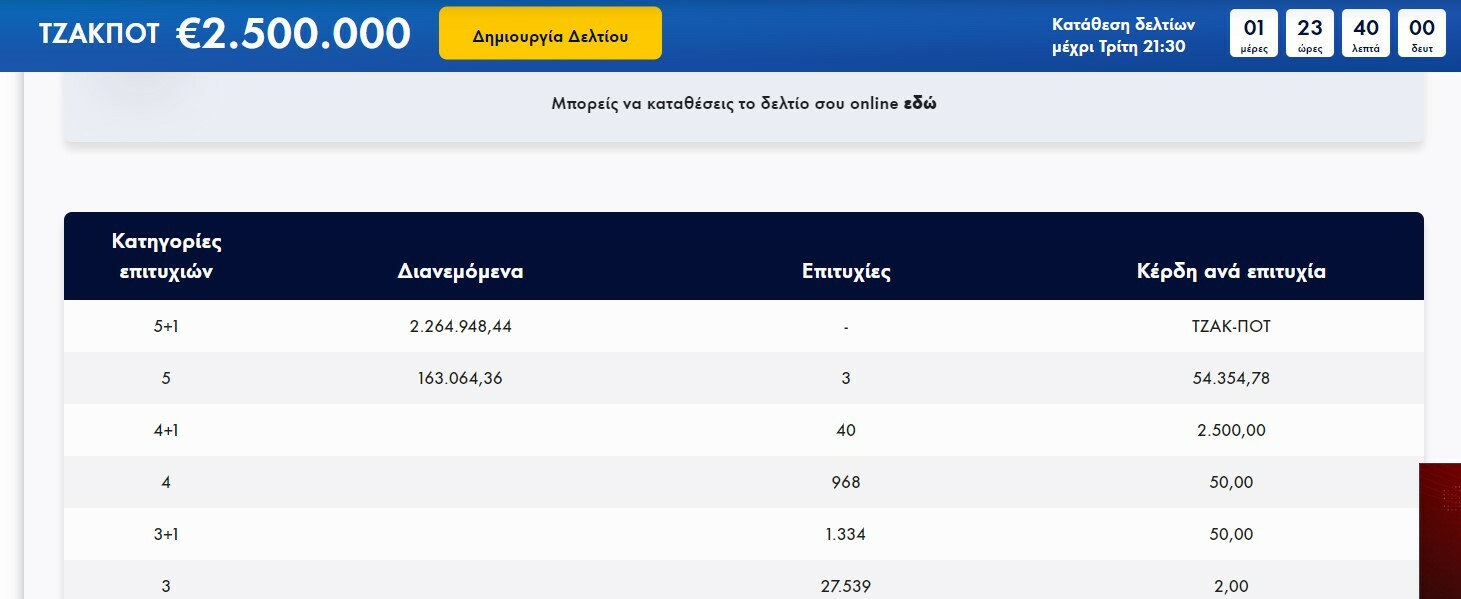
Task: Click the €2.500.000 jackpot amount
Action: (x=293, y=34)
